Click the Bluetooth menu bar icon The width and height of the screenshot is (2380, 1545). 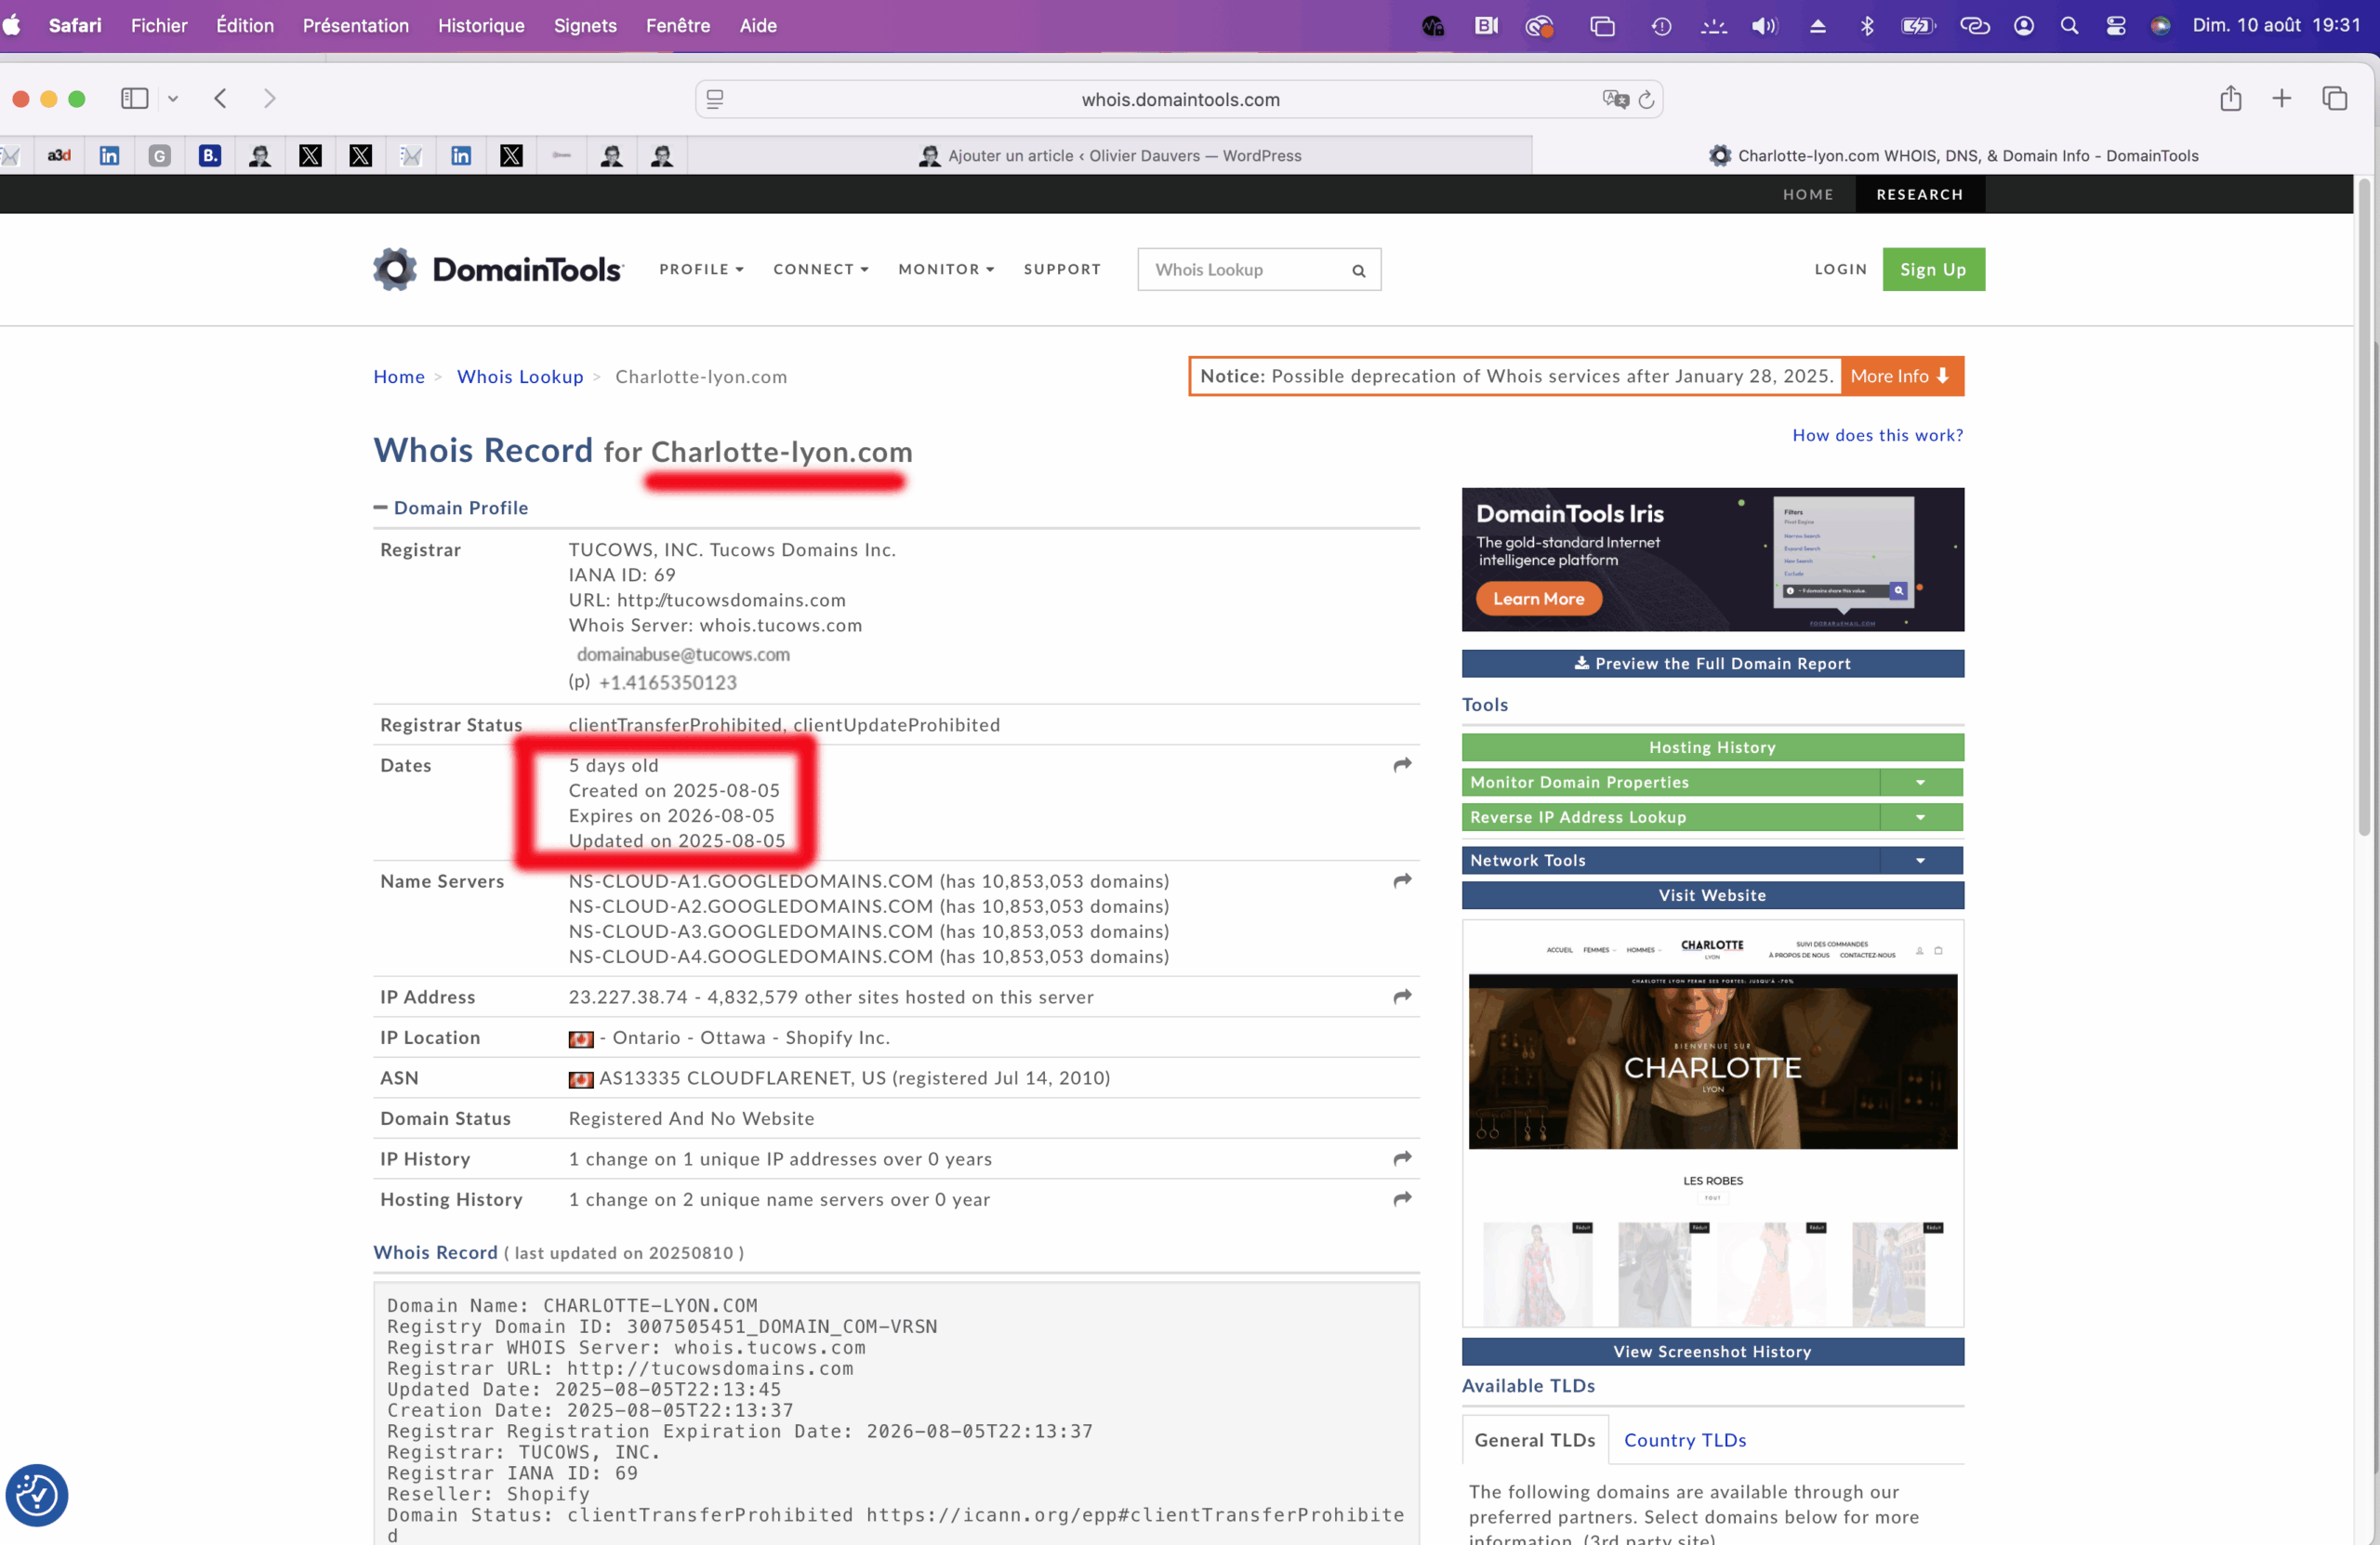coord(1866,26)
